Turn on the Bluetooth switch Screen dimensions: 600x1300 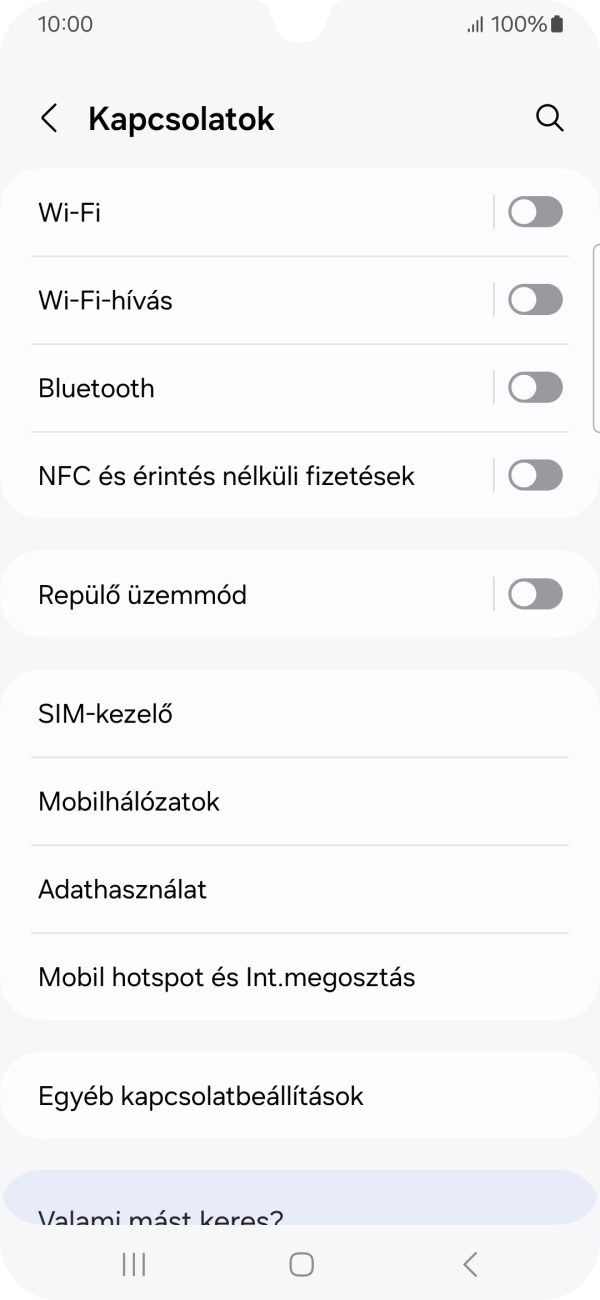[535, 387]
